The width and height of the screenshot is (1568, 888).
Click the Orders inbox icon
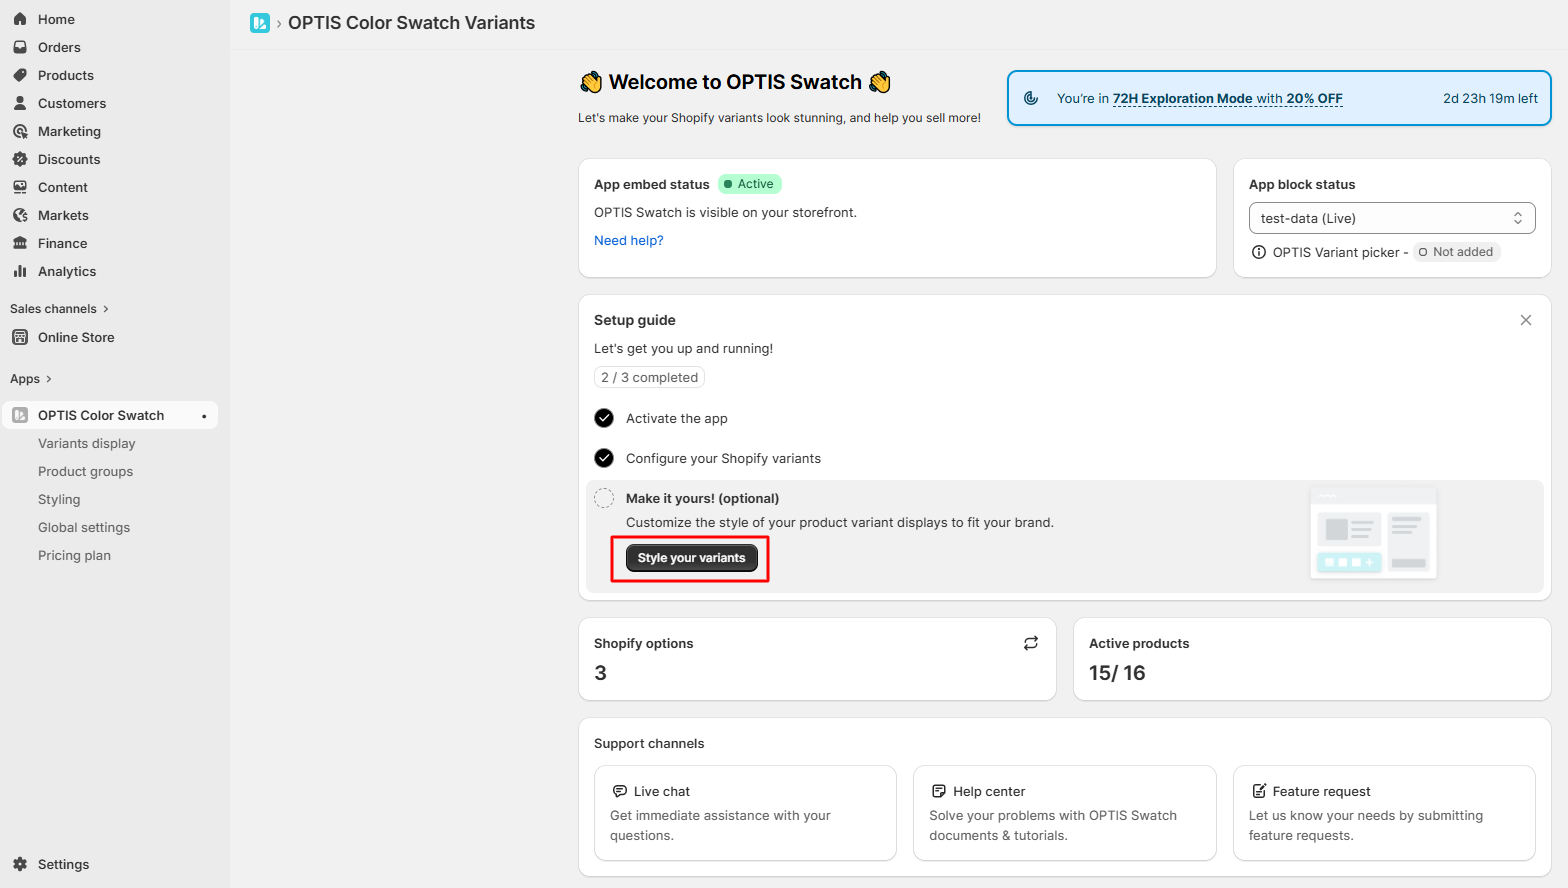pos(20,47)
